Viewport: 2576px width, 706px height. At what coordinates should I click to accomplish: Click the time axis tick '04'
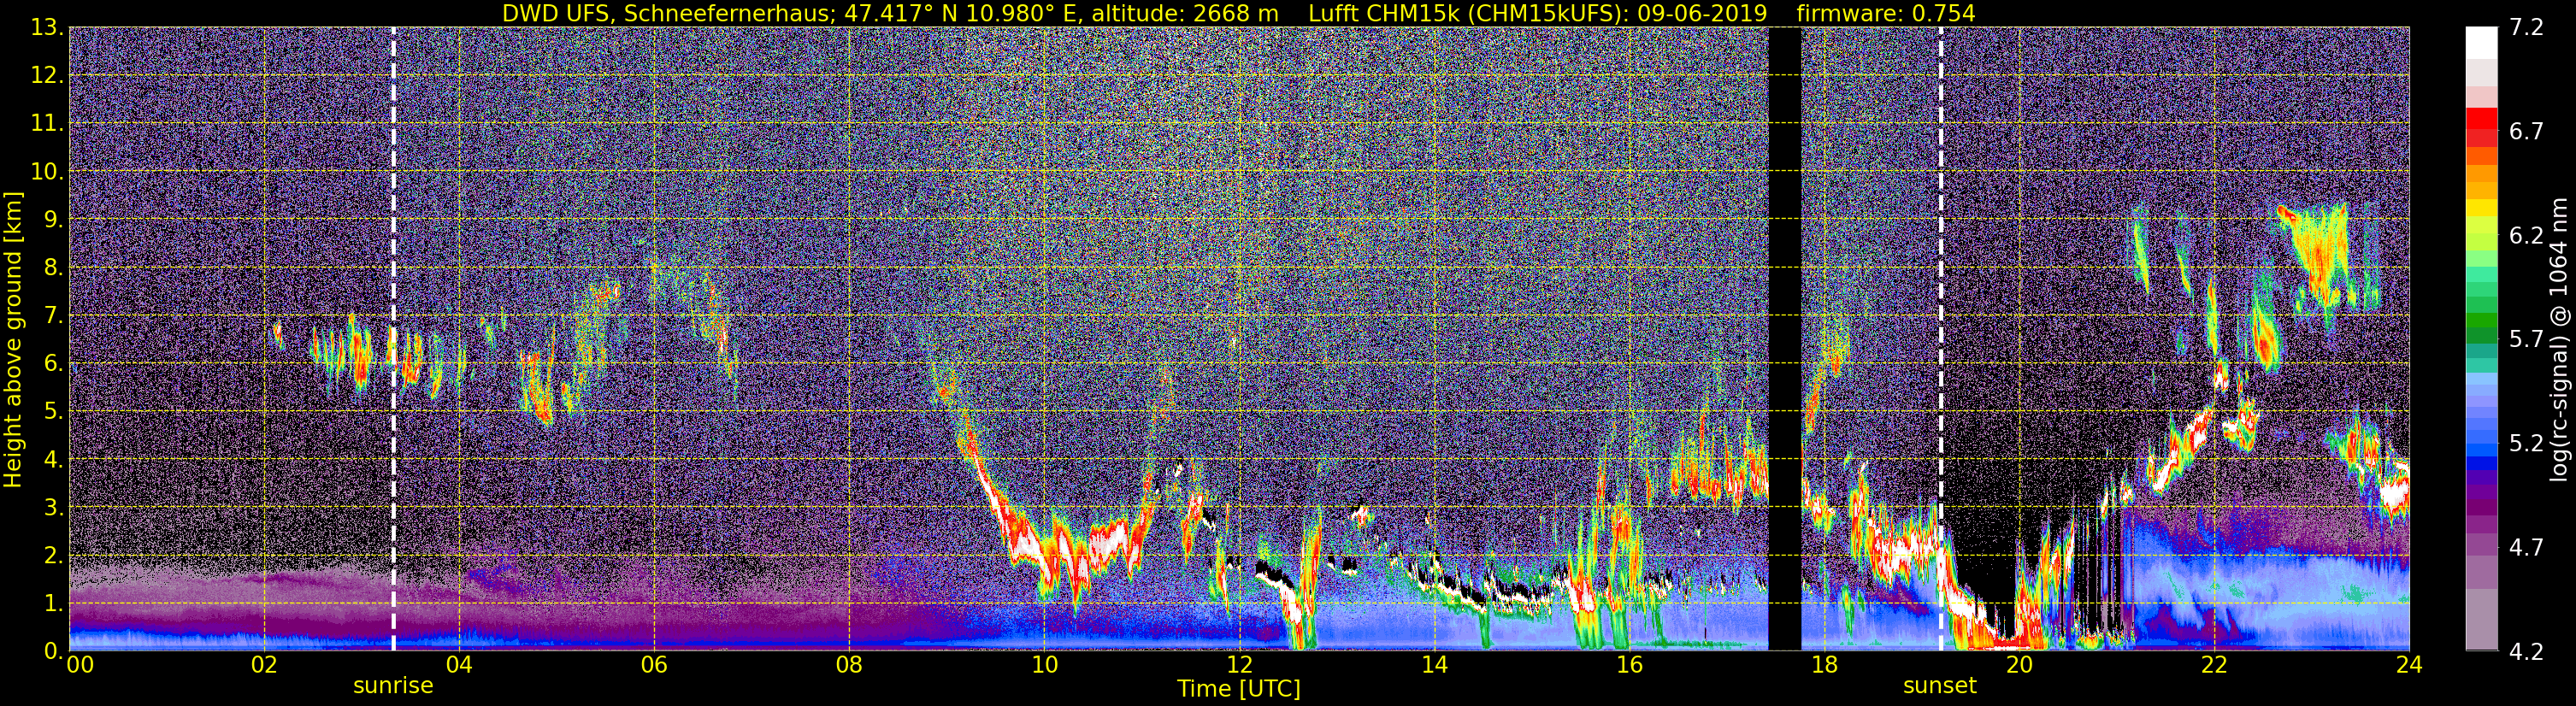click(x=459, y=666)
